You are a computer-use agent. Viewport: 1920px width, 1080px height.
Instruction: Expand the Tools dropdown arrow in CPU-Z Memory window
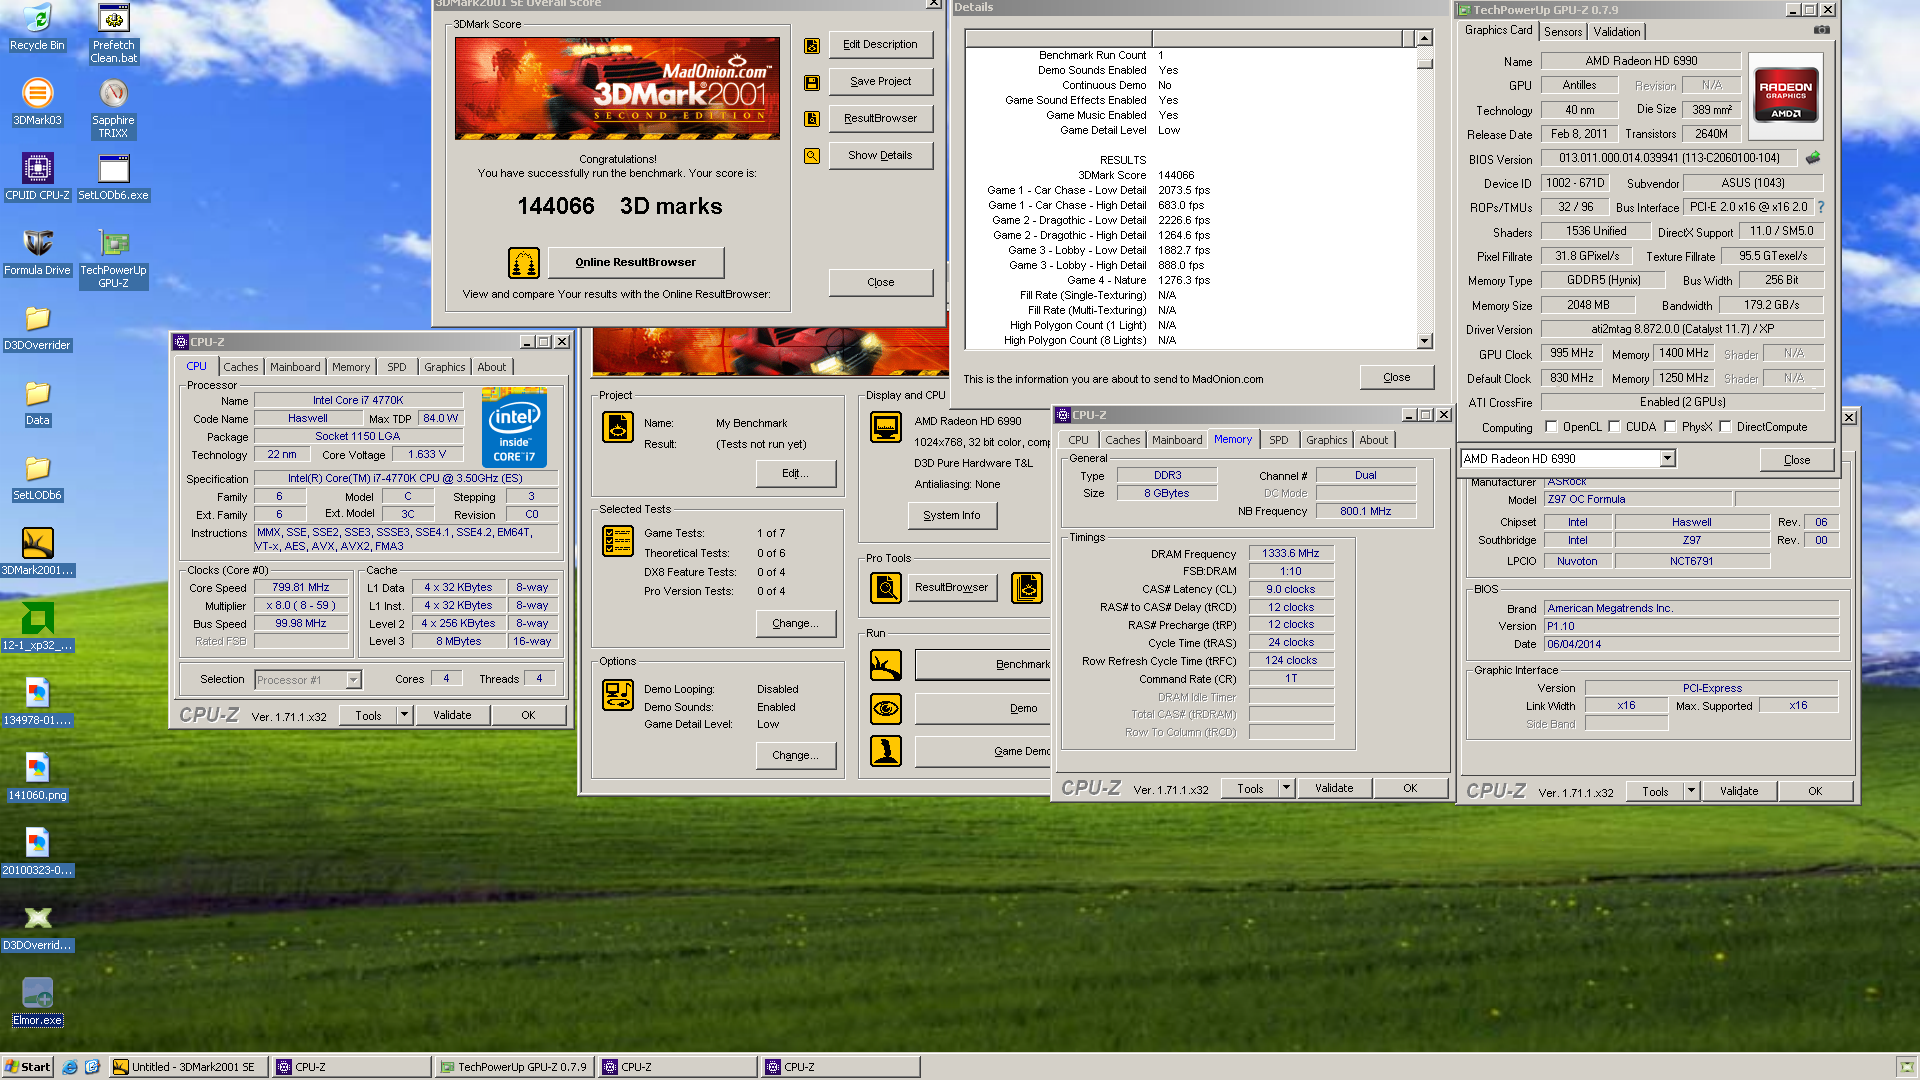1286,788
